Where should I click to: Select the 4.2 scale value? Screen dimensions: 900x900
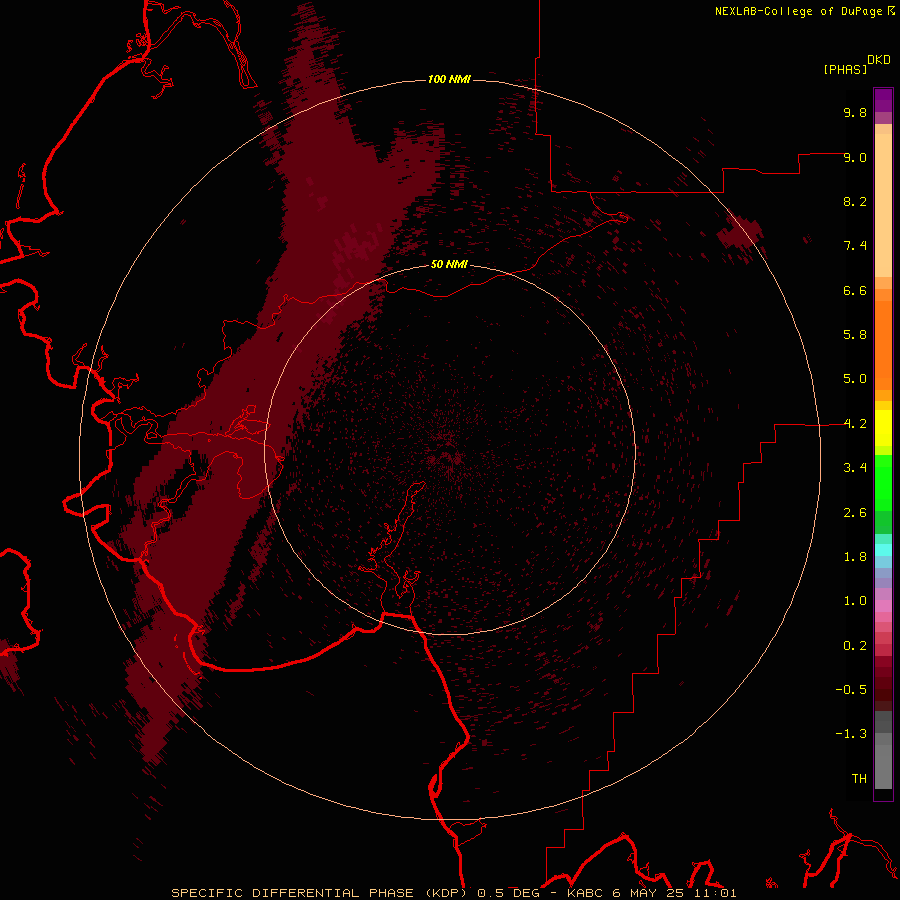click(855, 424)
